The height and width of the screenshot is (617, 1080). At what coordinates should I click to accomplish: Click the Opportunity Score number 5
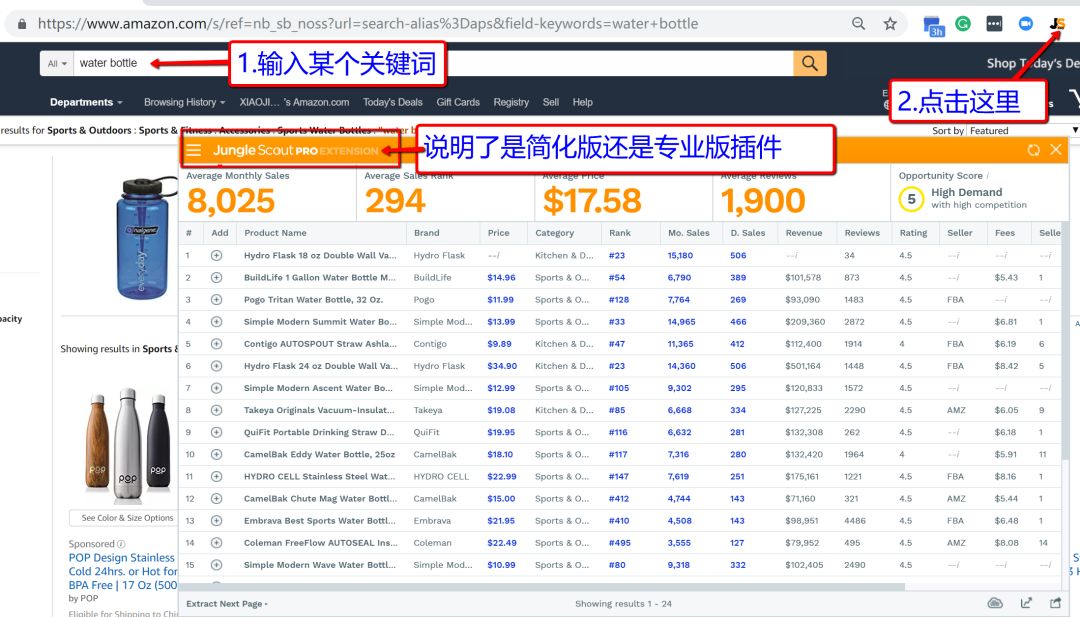tap(911, 200)
